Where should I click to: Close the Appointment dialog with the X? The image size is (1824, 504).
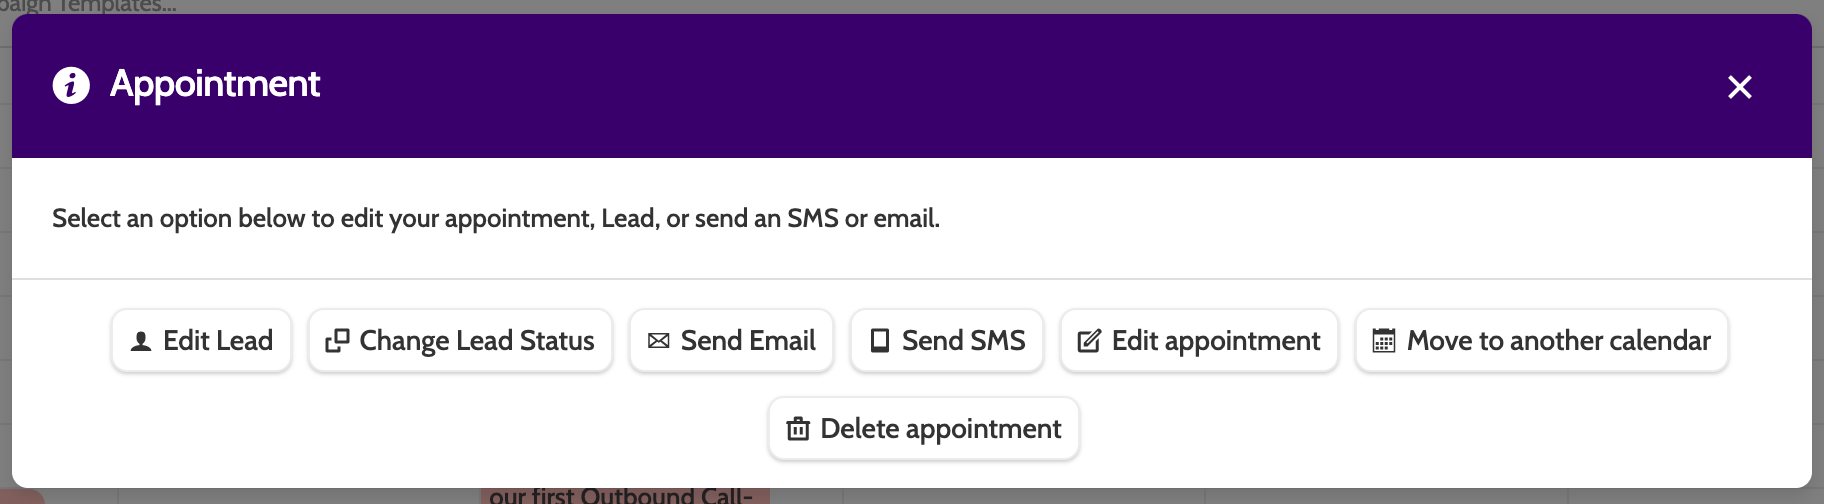[x=1739, y=87]
